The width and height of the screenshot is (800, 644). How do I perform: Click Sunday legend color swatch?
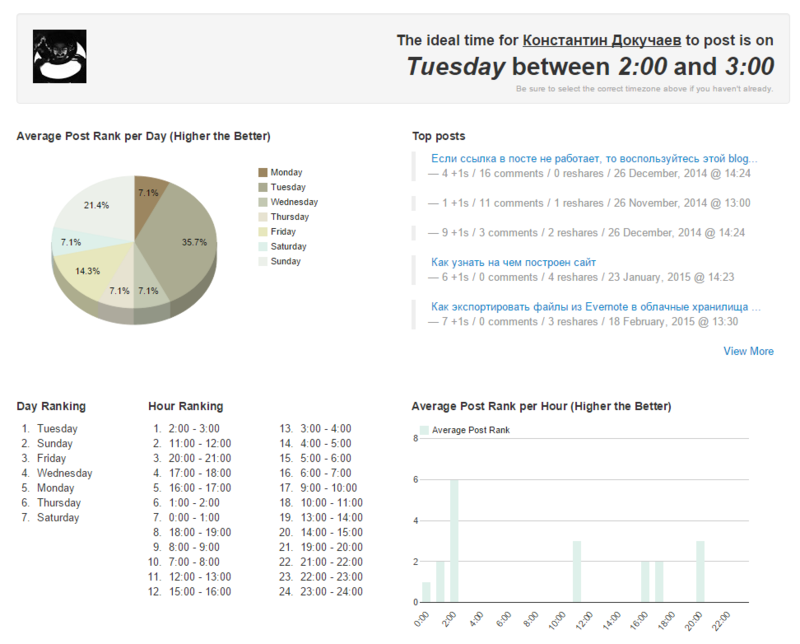pyautogui.click(x=263, y=261)
